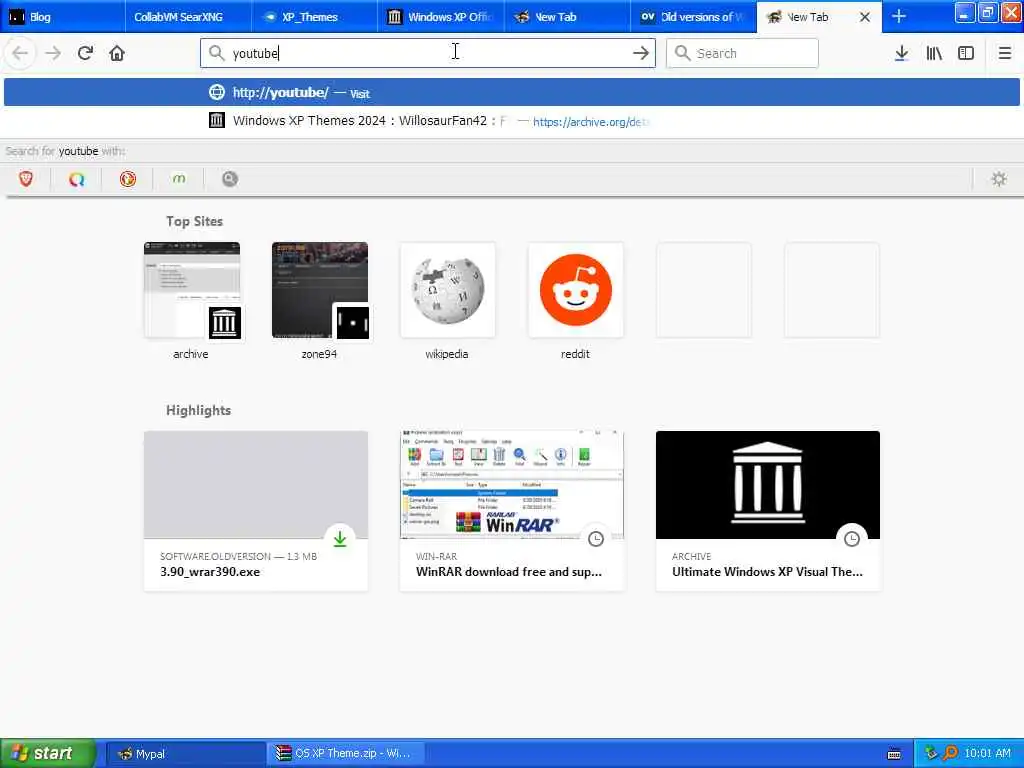Open WinRAR download free highlight card
Screen dimensions: 1024x768
[511, 511]
